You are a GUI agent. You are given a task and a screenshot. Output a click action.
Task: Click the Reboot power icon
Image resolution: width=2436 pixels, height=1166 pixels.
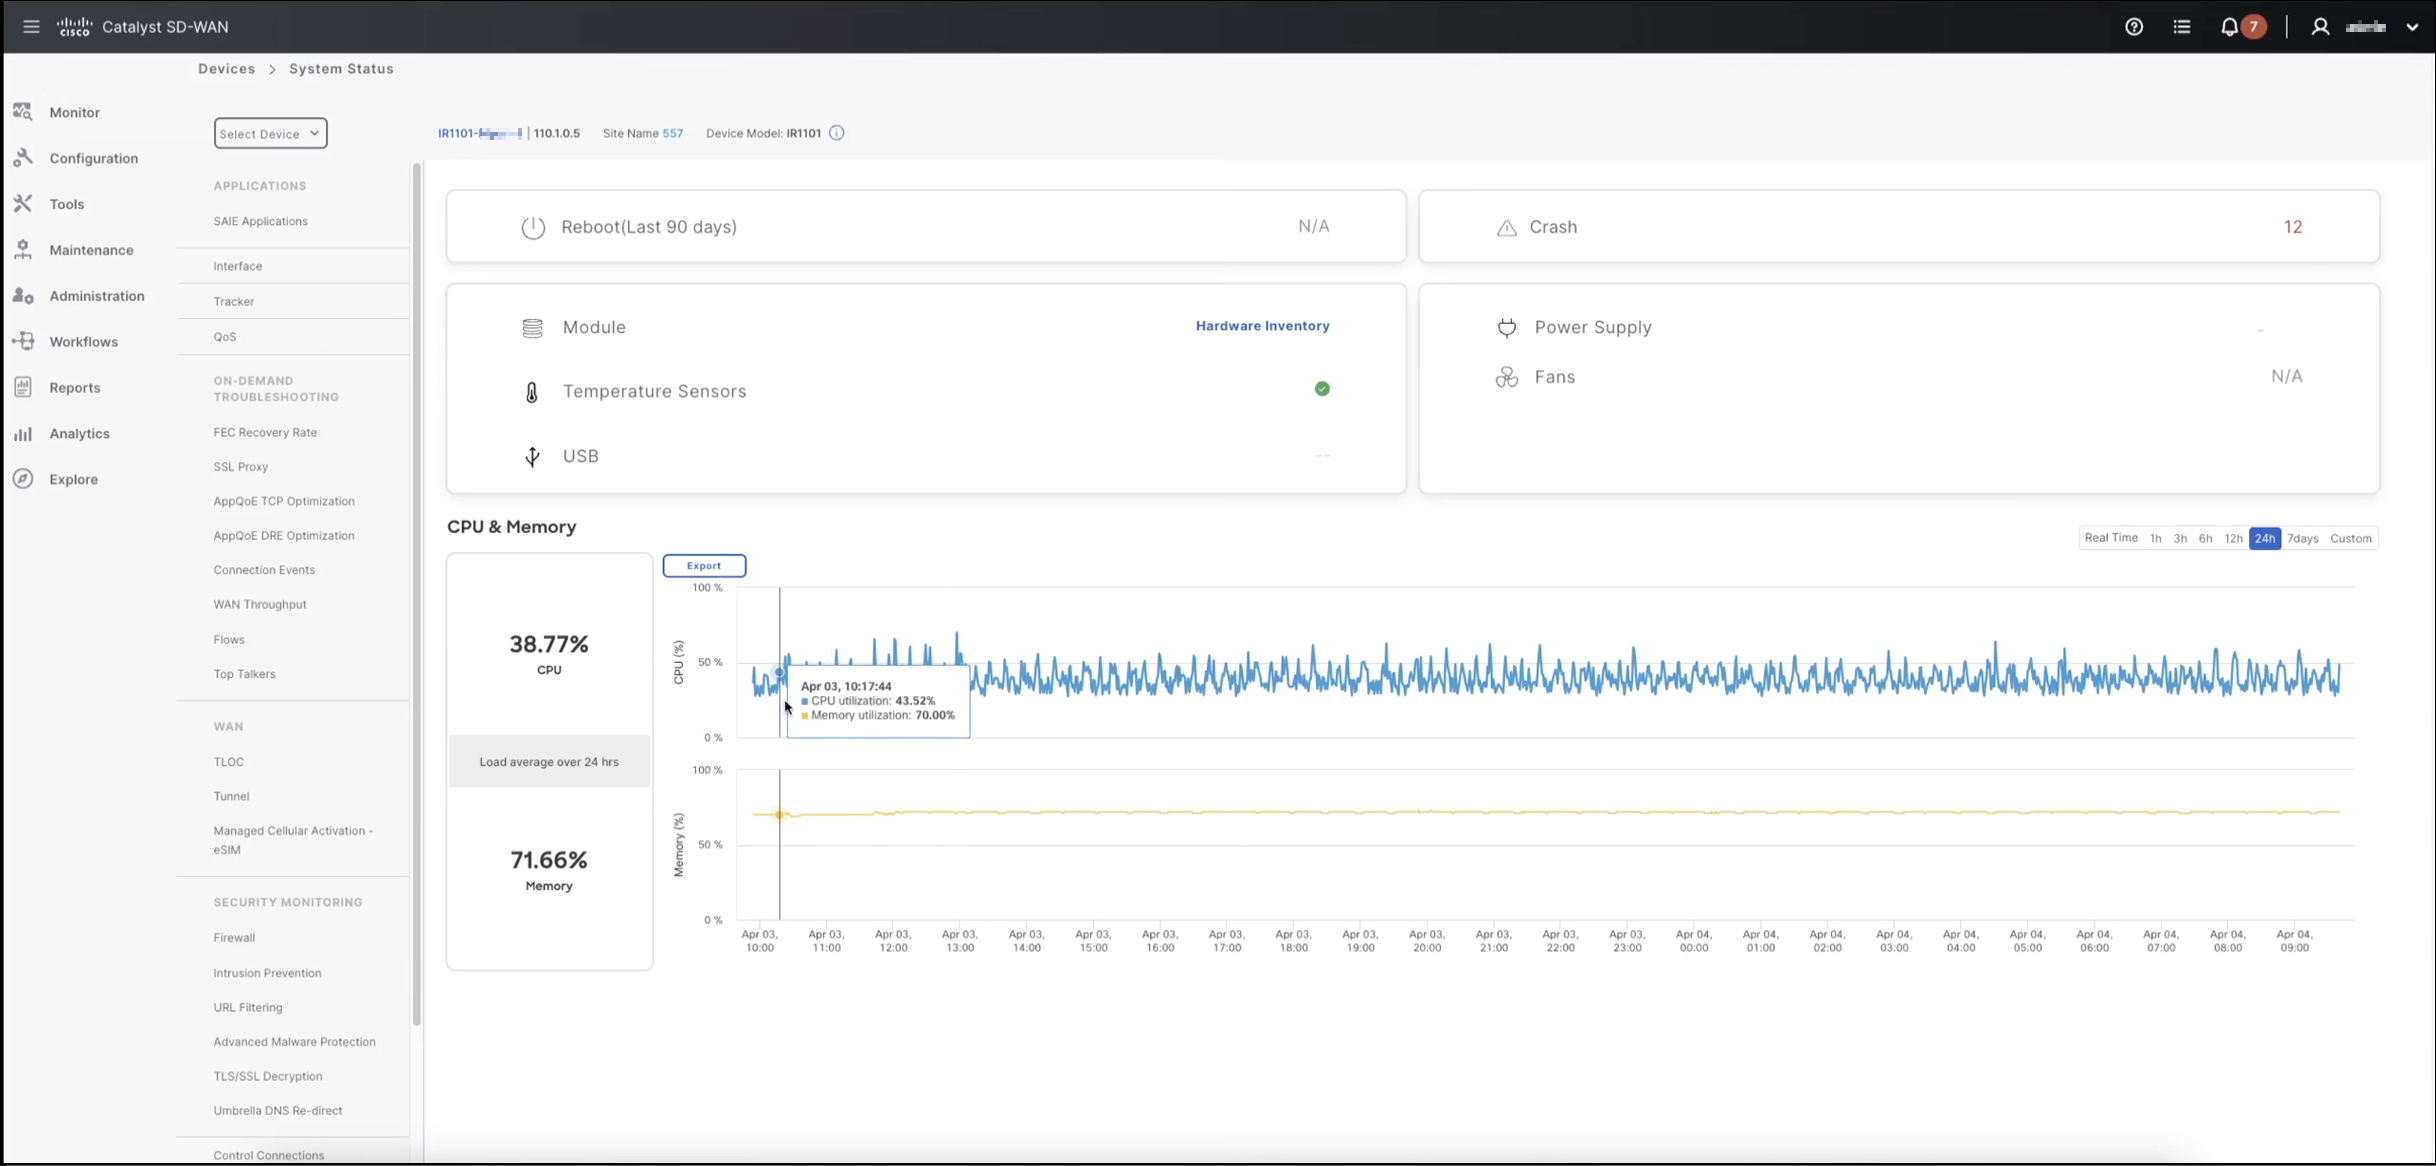click(x=533, y=227)
